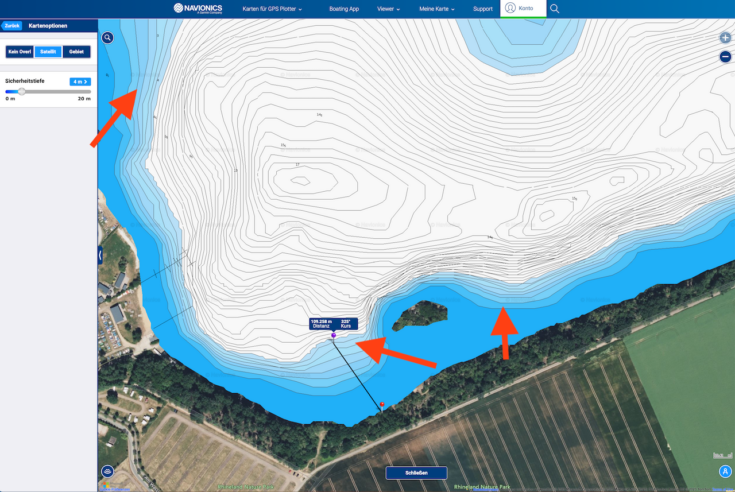Expand the Viewer dropdown menu
The height and width of the screenshot is (492, 735).
(x=388, y=9)
